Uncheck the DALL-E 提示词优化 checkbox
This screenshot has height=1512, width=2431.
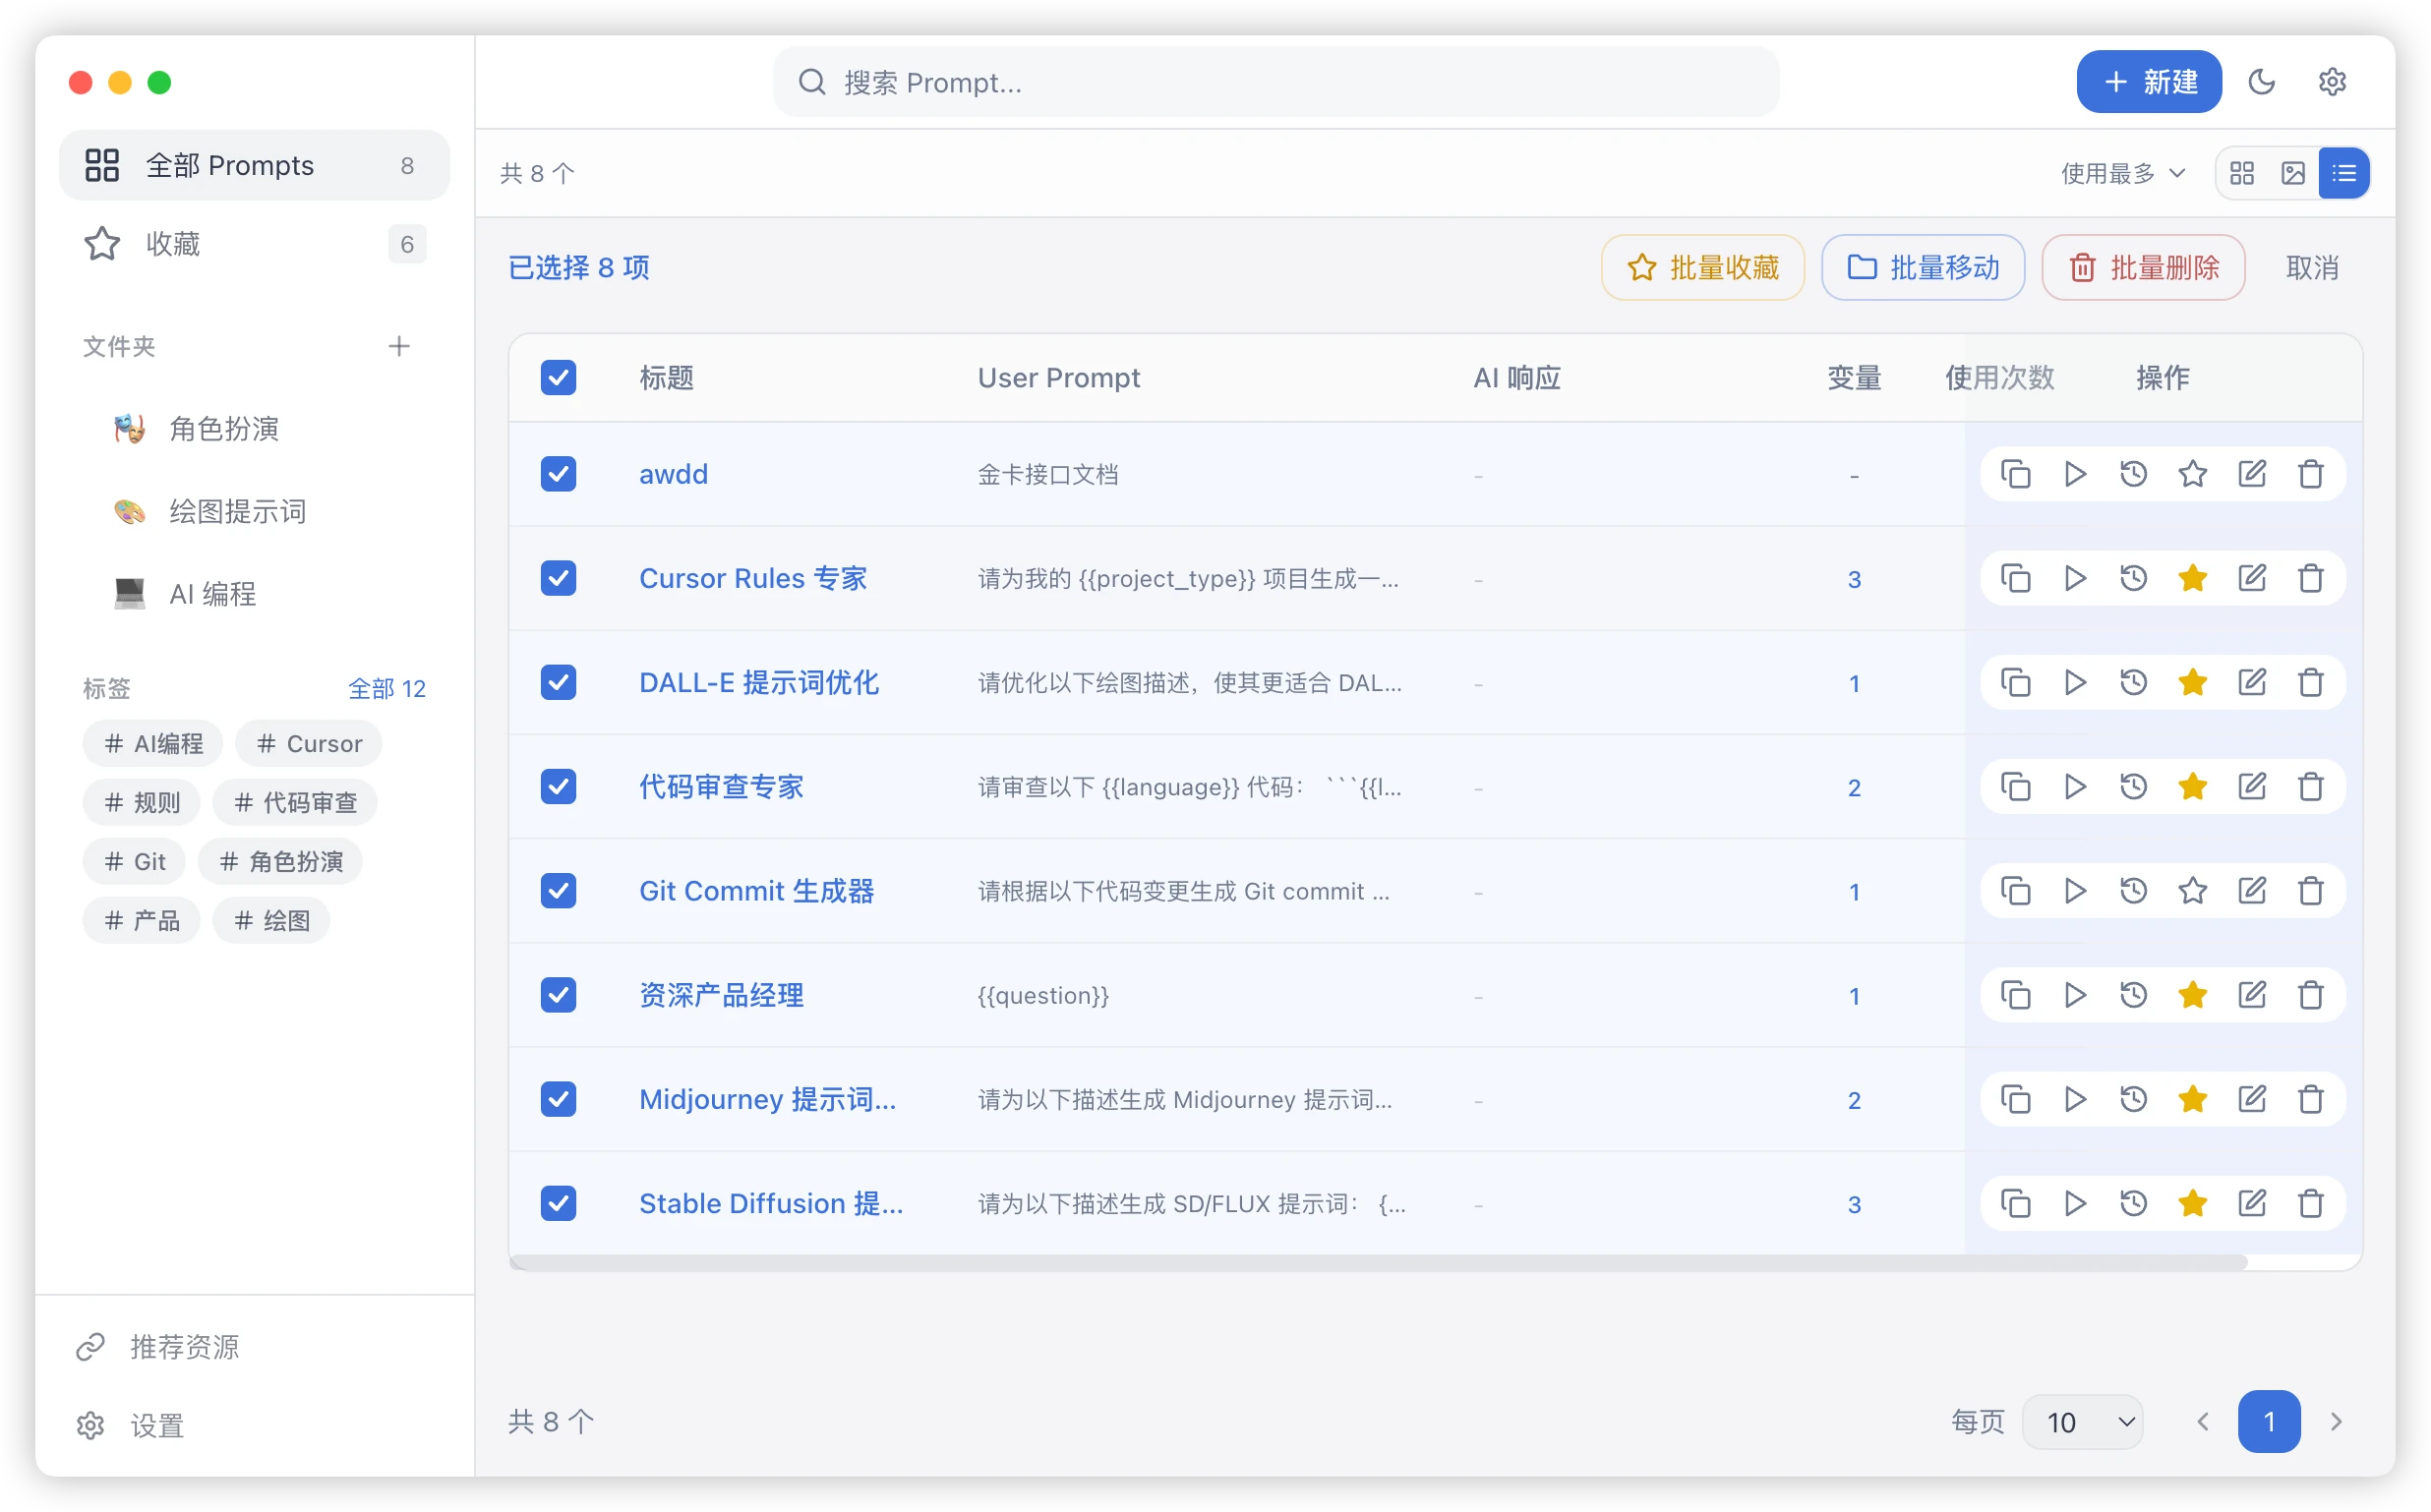tap(558, 682)
